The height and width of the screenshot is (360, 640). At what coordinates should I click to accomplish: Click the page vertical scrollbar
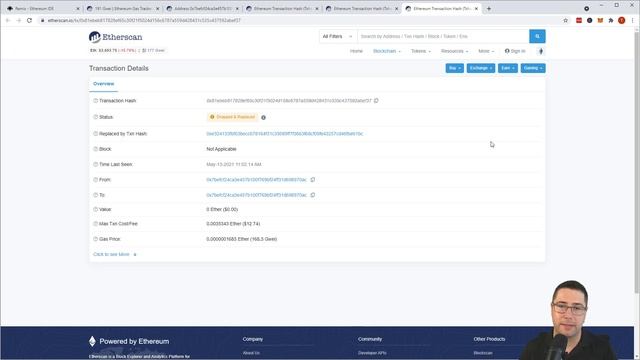click(x=637, y=161)
